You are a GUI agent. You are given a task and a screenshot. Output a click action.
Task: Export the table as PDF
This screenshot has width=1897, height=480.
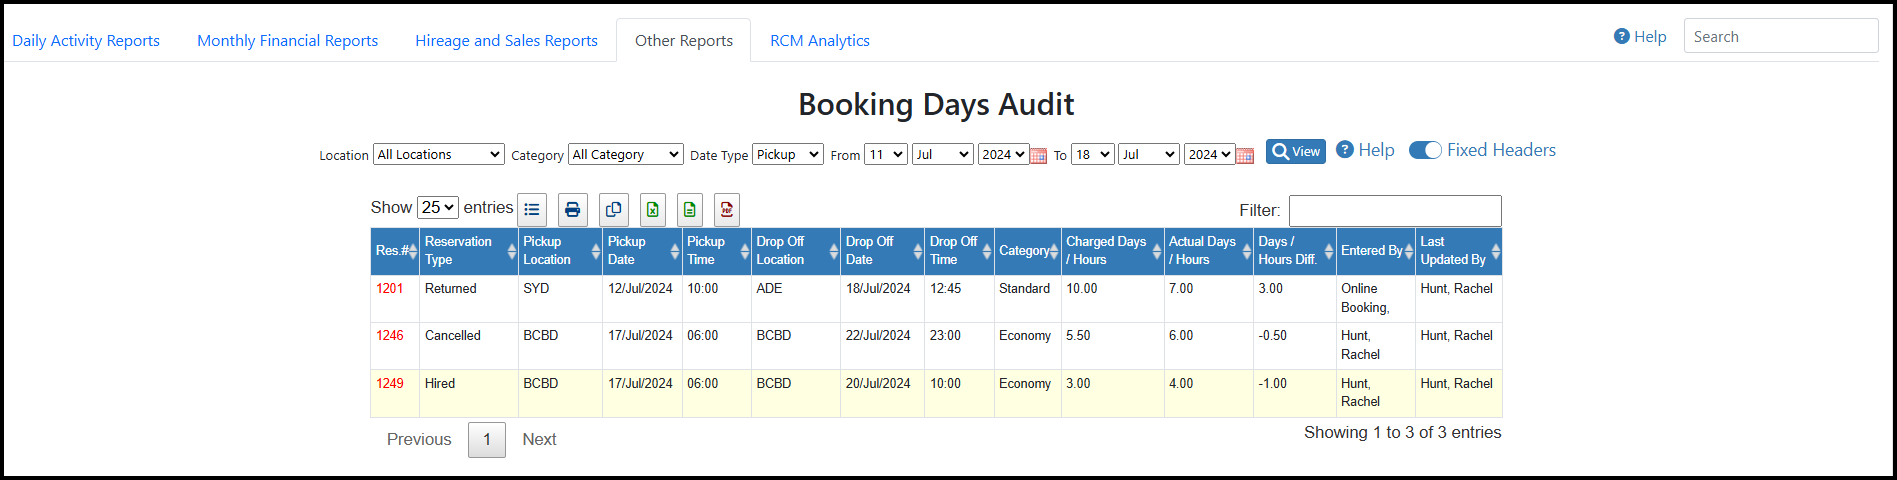click(727, 210)
